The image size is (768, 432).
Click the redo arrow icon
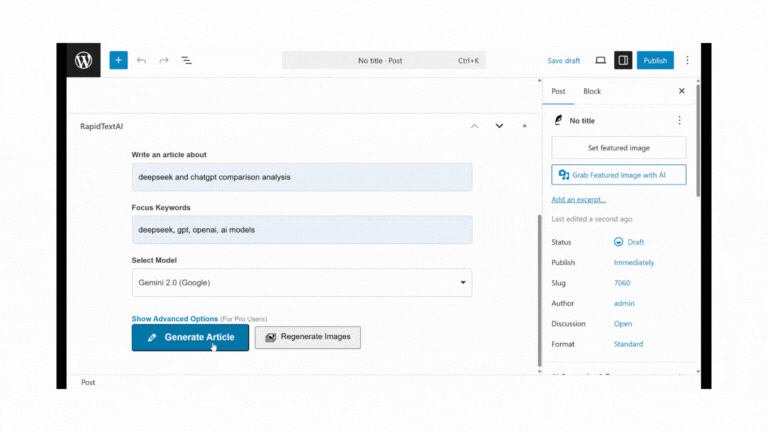pos(164,61)
